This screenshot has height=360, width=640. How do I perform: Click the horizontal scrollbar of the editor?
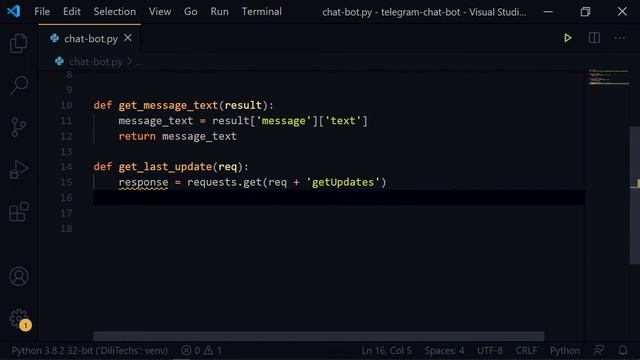[318, 336]
